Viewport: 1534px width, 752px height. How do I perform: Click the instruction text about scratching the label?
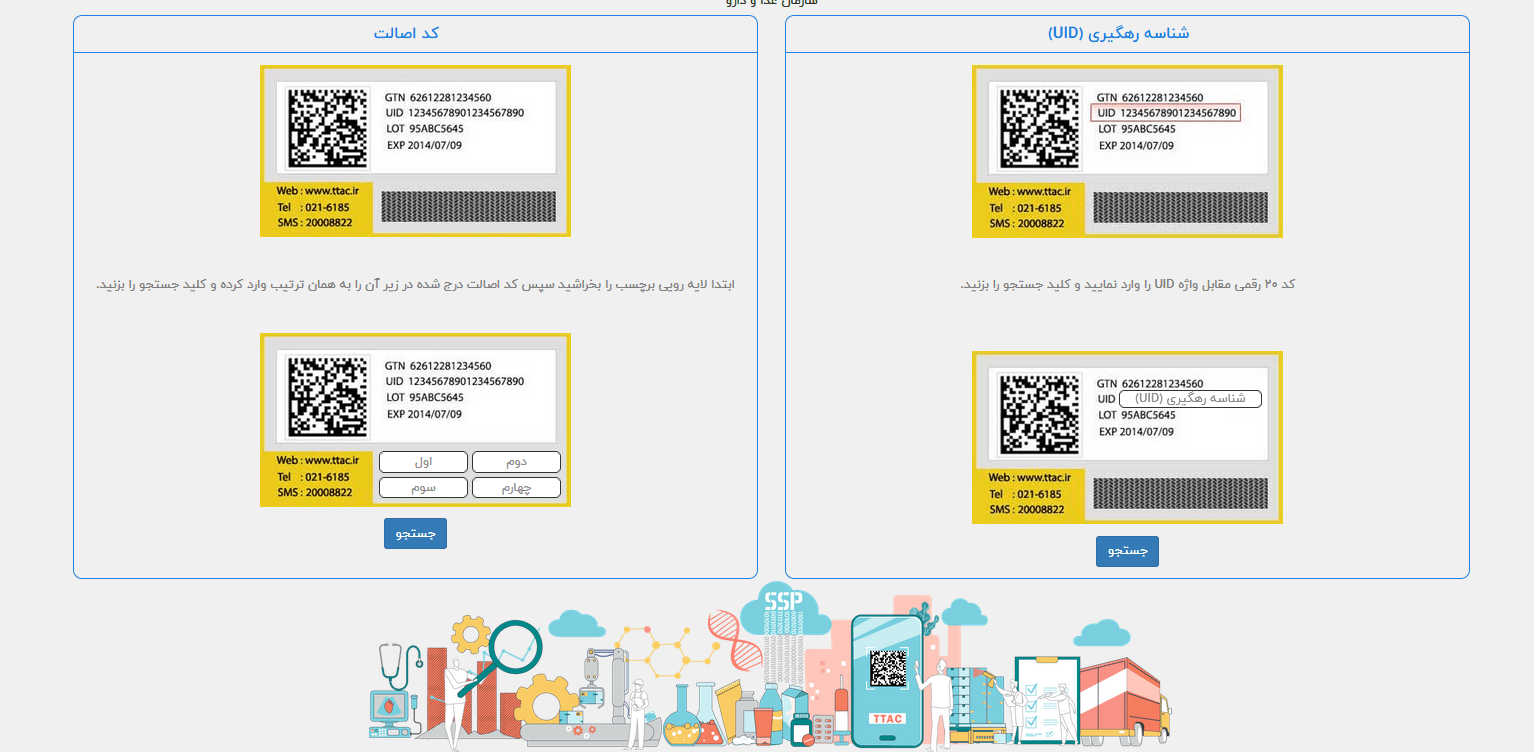point(415,285)
